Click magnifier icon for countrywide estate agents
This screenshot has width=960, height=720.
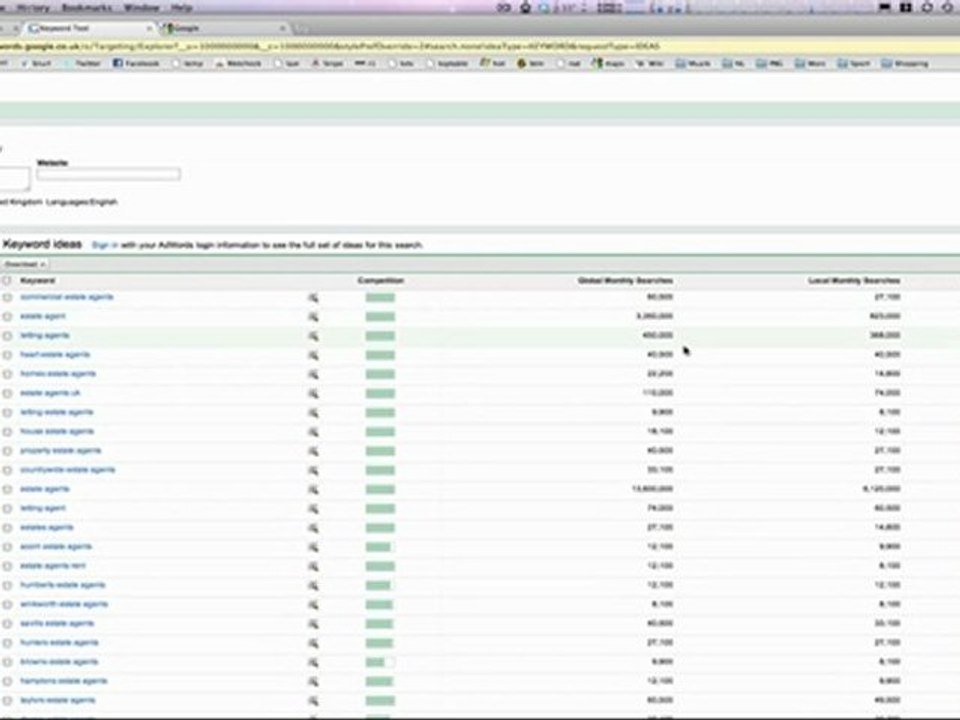(313, 470)
